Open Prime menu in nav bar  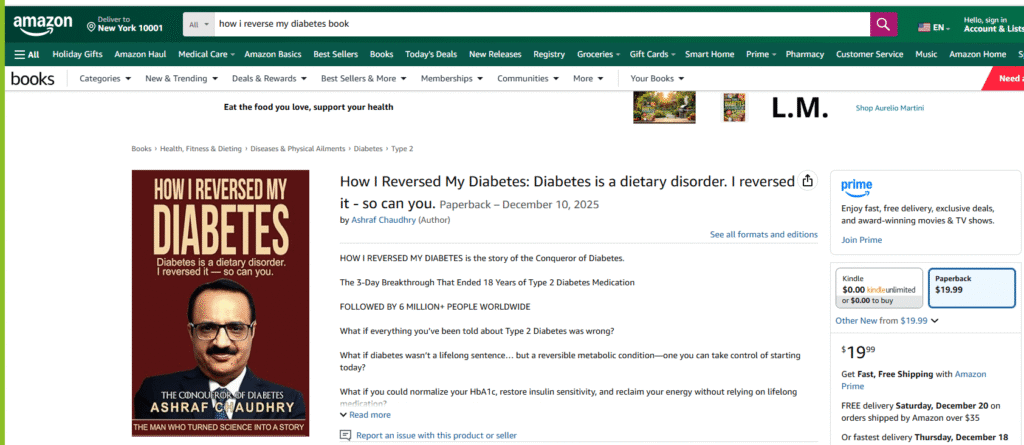[761, 54]
